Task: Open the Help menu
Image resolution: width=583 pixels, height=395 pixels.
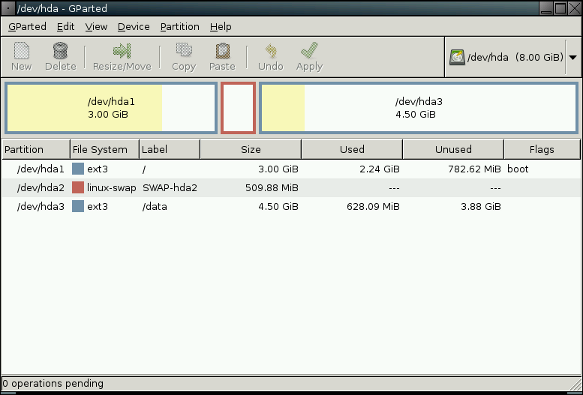Action: tap(220, 27)
